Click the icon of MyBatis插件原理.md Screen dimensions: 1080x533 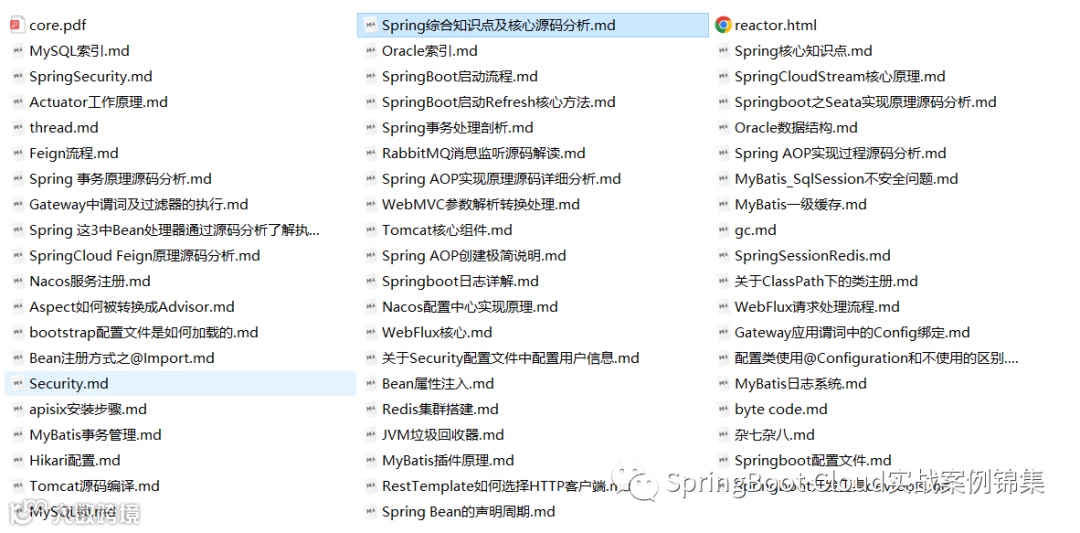point(370,460)
